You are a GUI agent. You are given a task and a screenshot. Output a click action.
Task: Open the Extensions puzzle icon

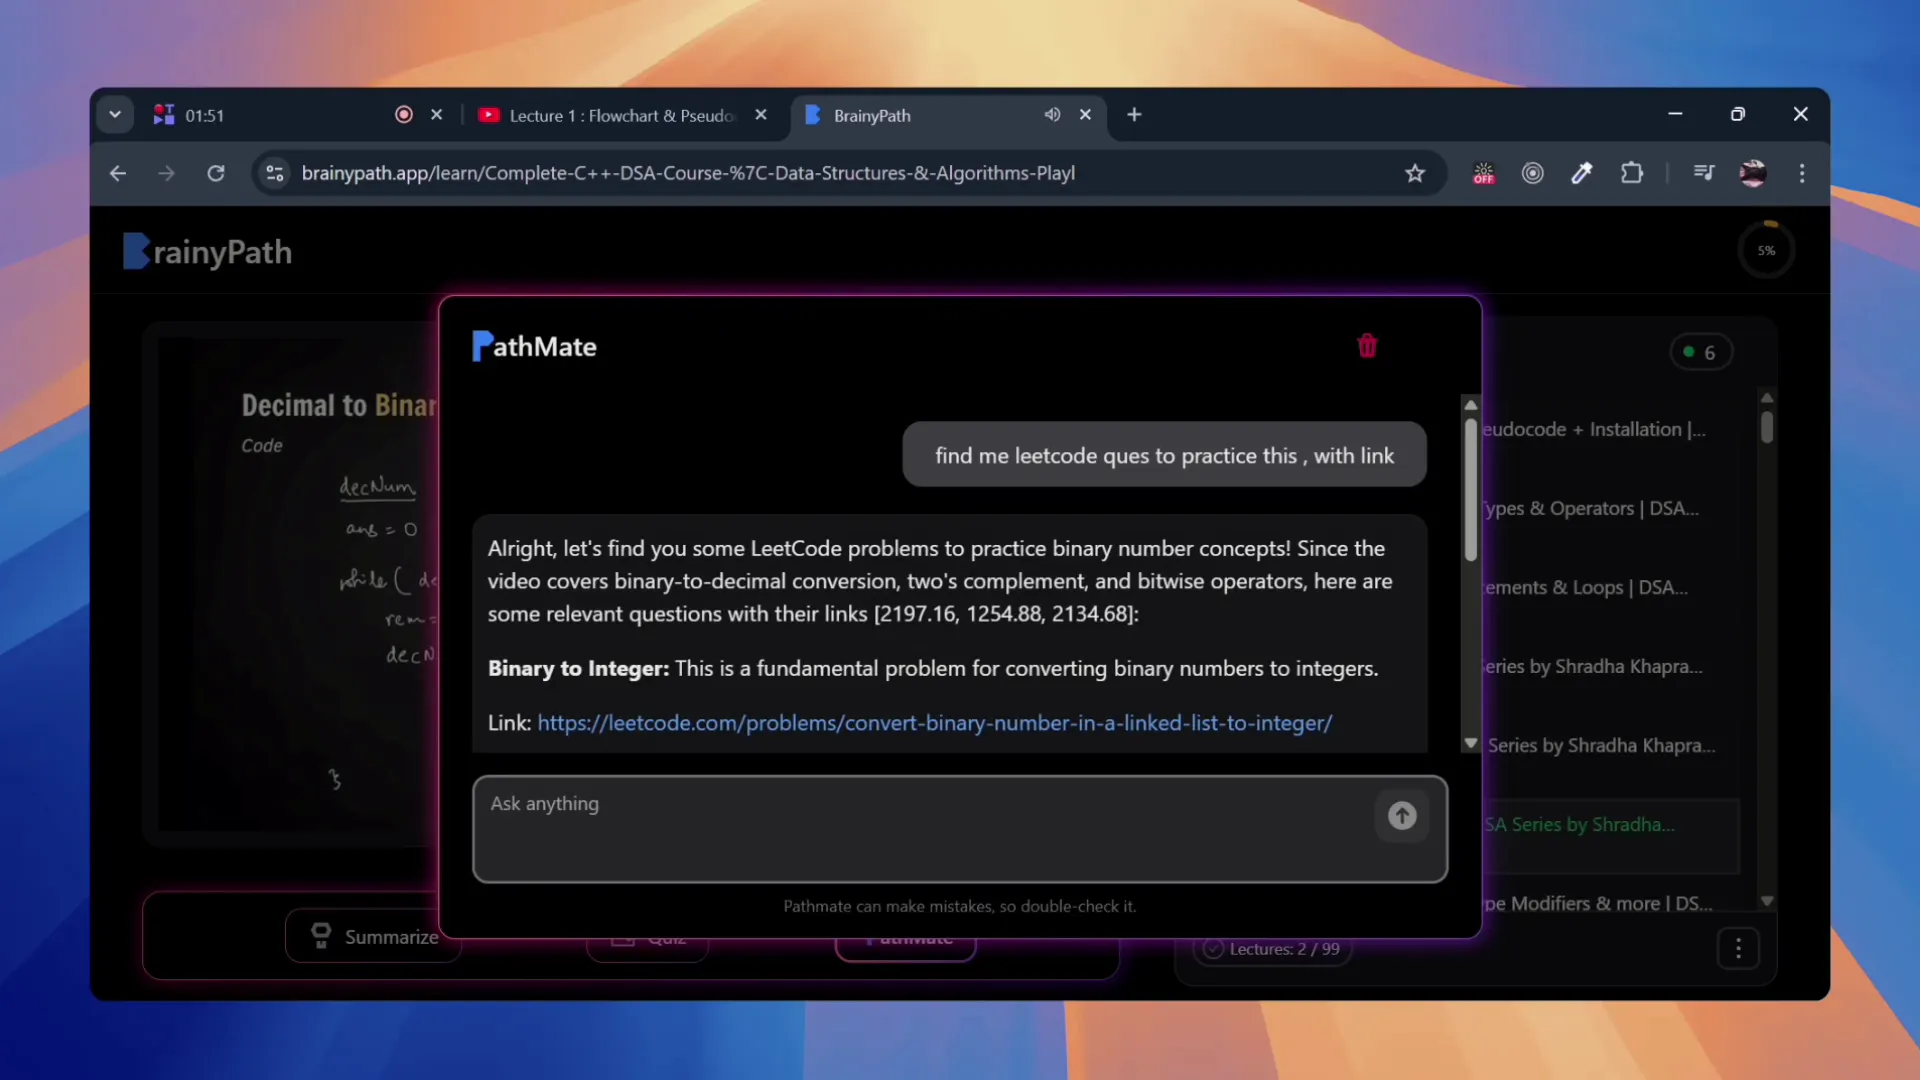point(1631,173)
